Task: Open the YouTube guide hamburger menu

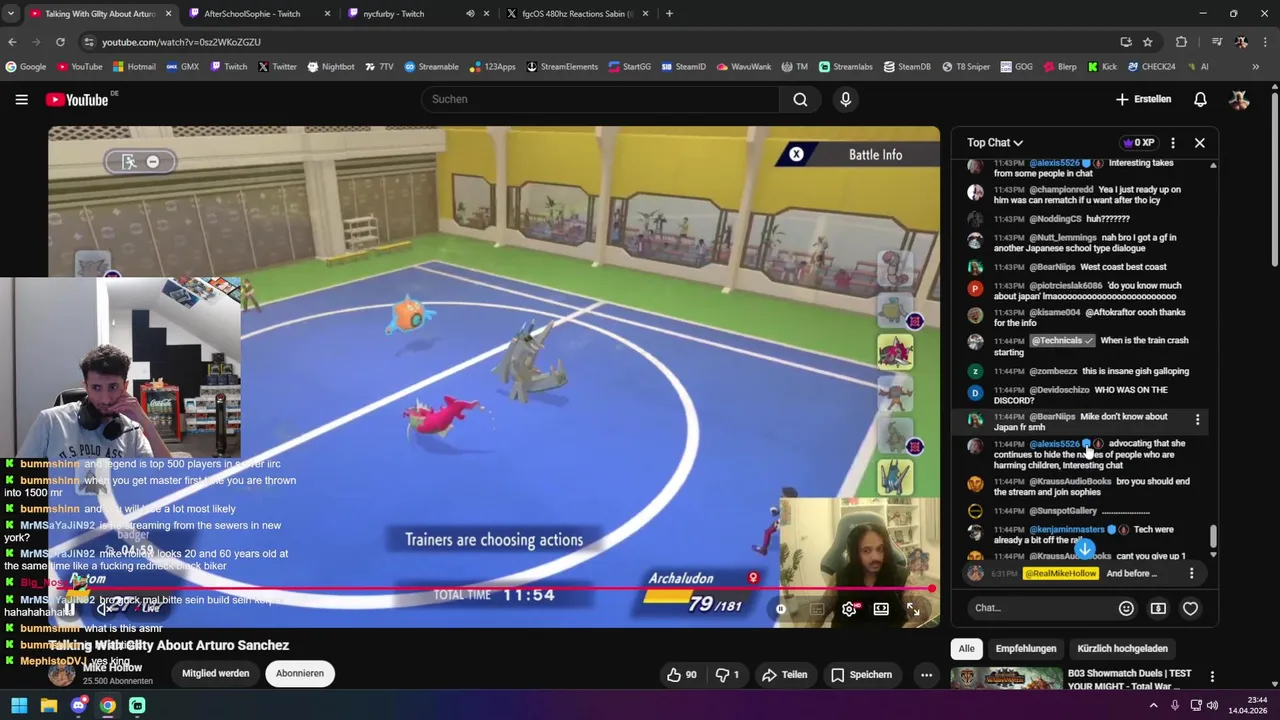Action: [x=21, y=99]
